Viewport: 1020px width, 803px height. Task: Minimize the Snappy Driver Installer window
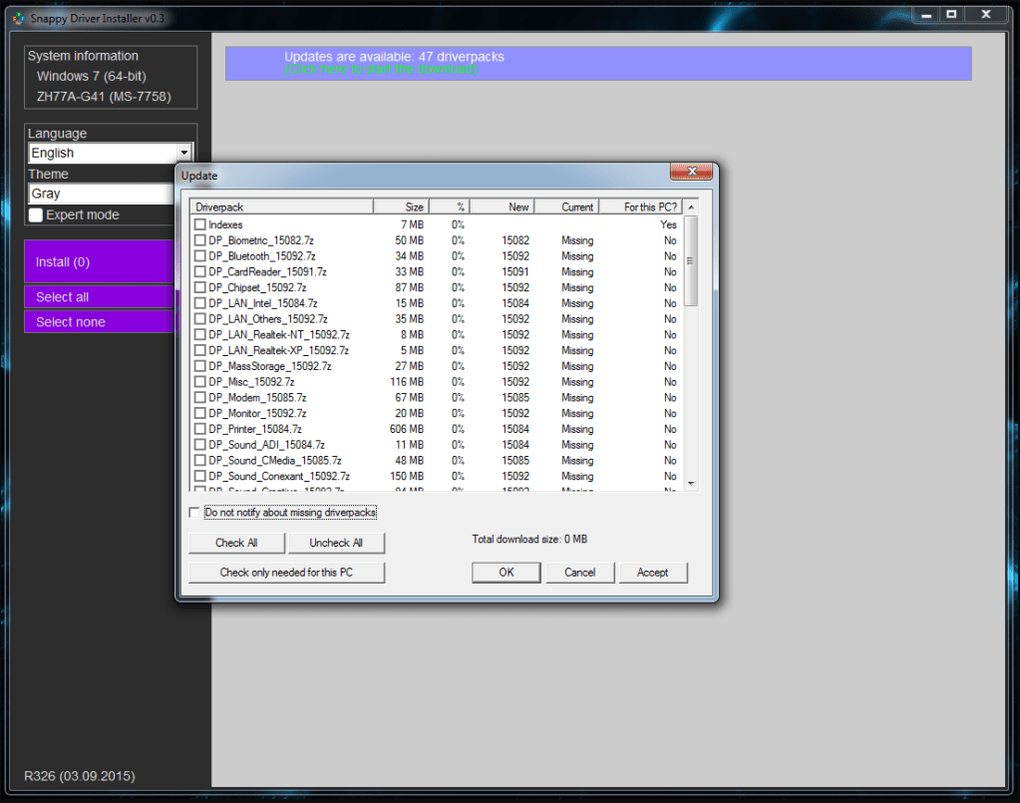pyautogui.click(x=926, y=14)
